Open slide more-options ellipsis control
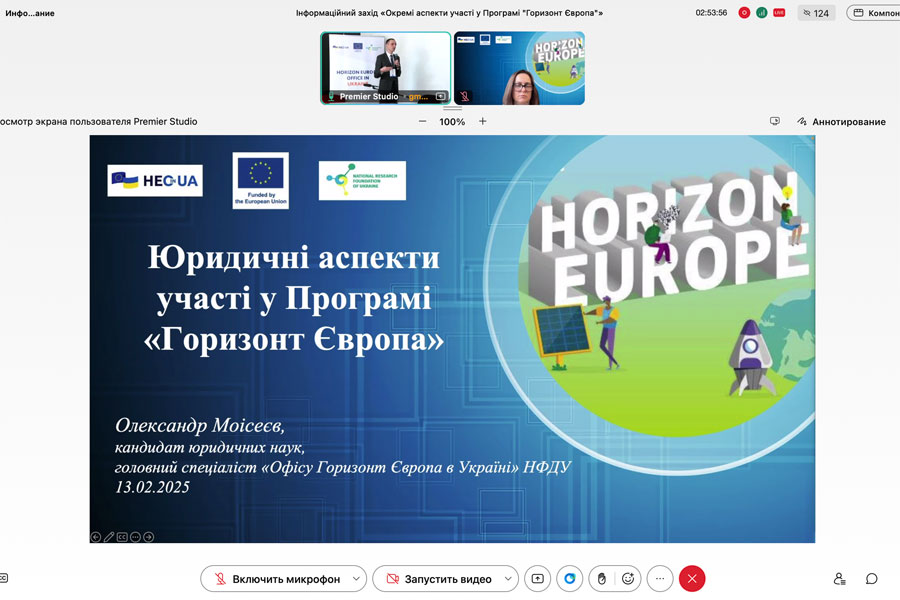This screenshot has height=600, width=900. (135, 537)
